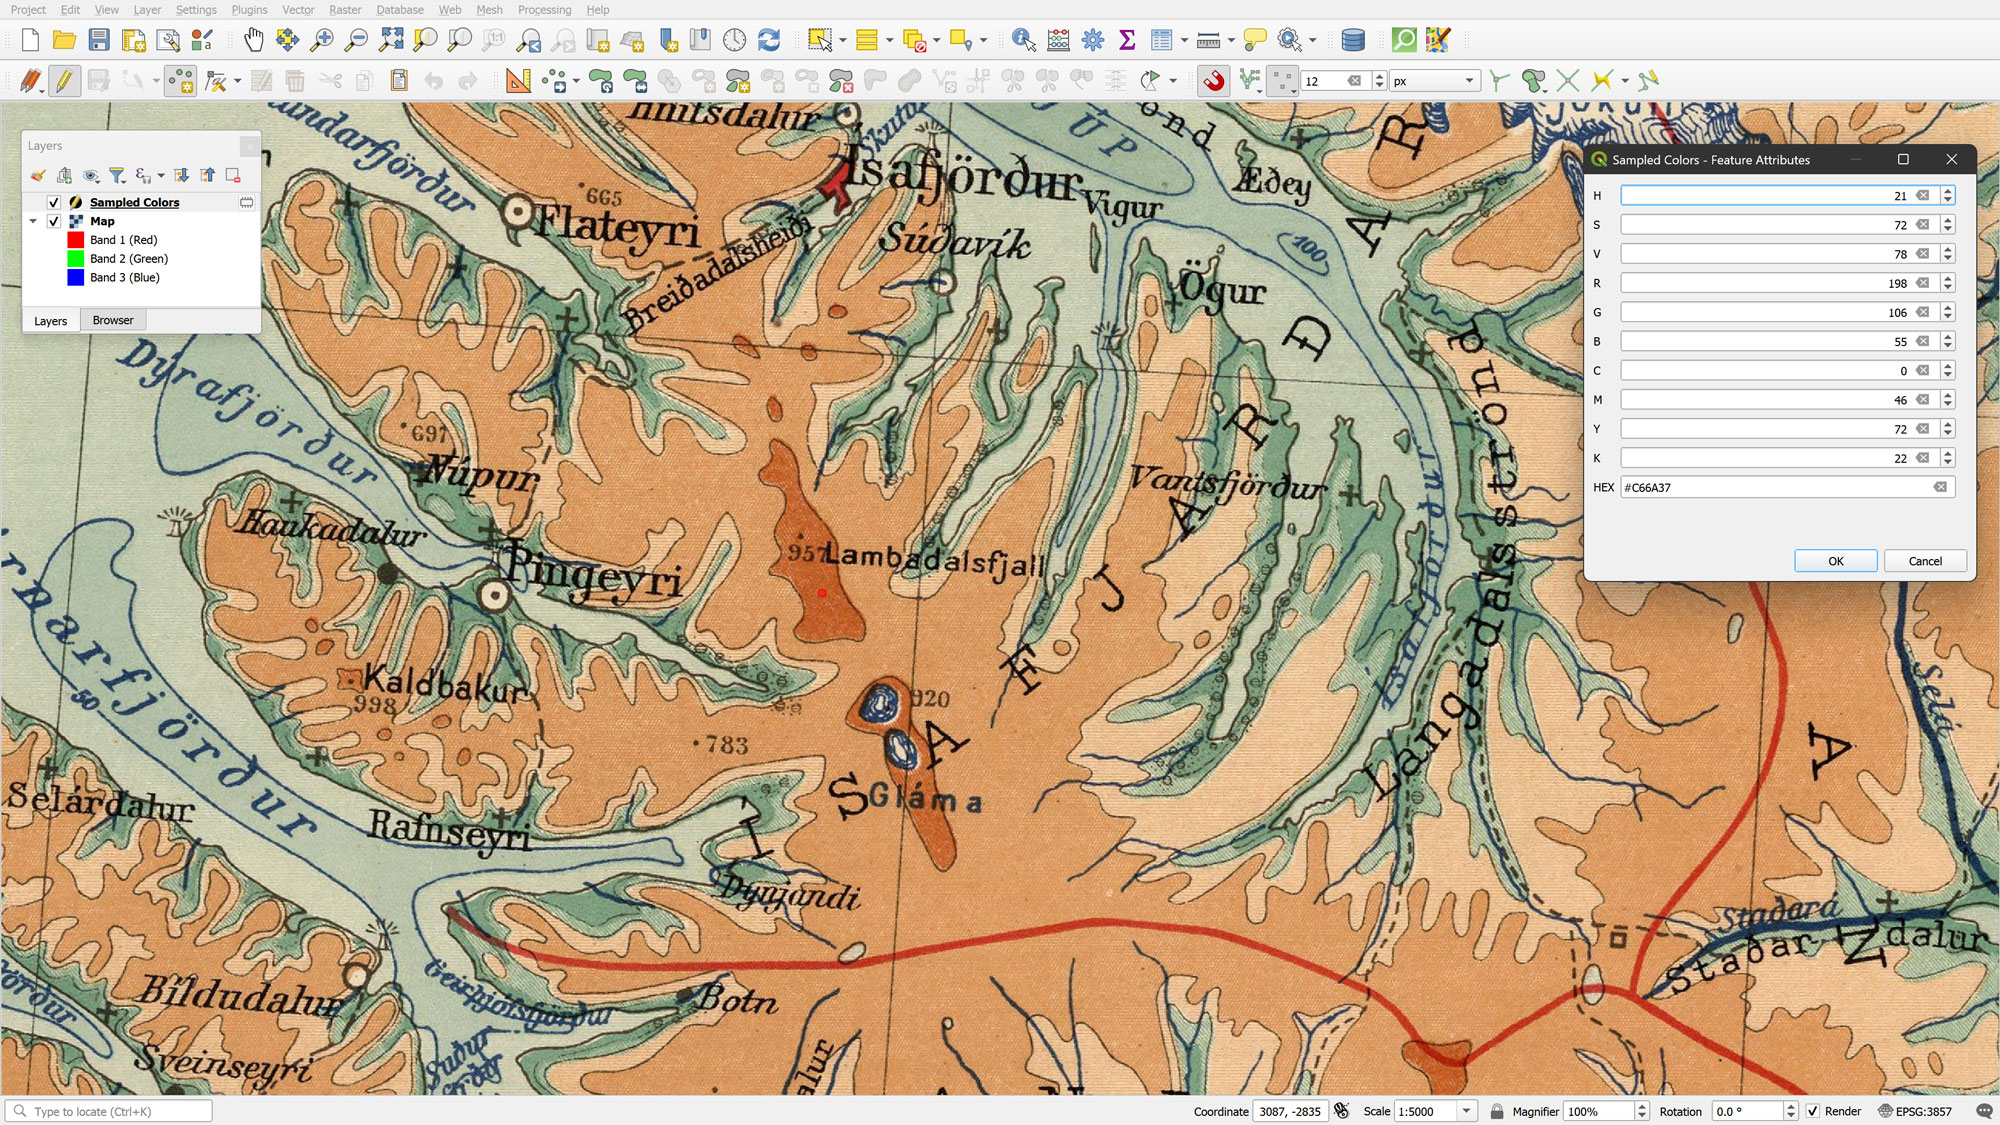Click Zoom Full extent icon

click(x=391, y=40)
